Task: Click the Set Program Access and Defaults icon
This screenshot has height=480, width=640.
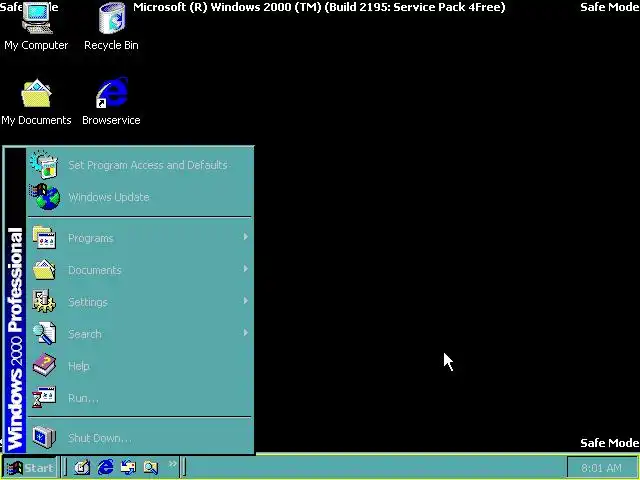Action: (x=44, y=164)
